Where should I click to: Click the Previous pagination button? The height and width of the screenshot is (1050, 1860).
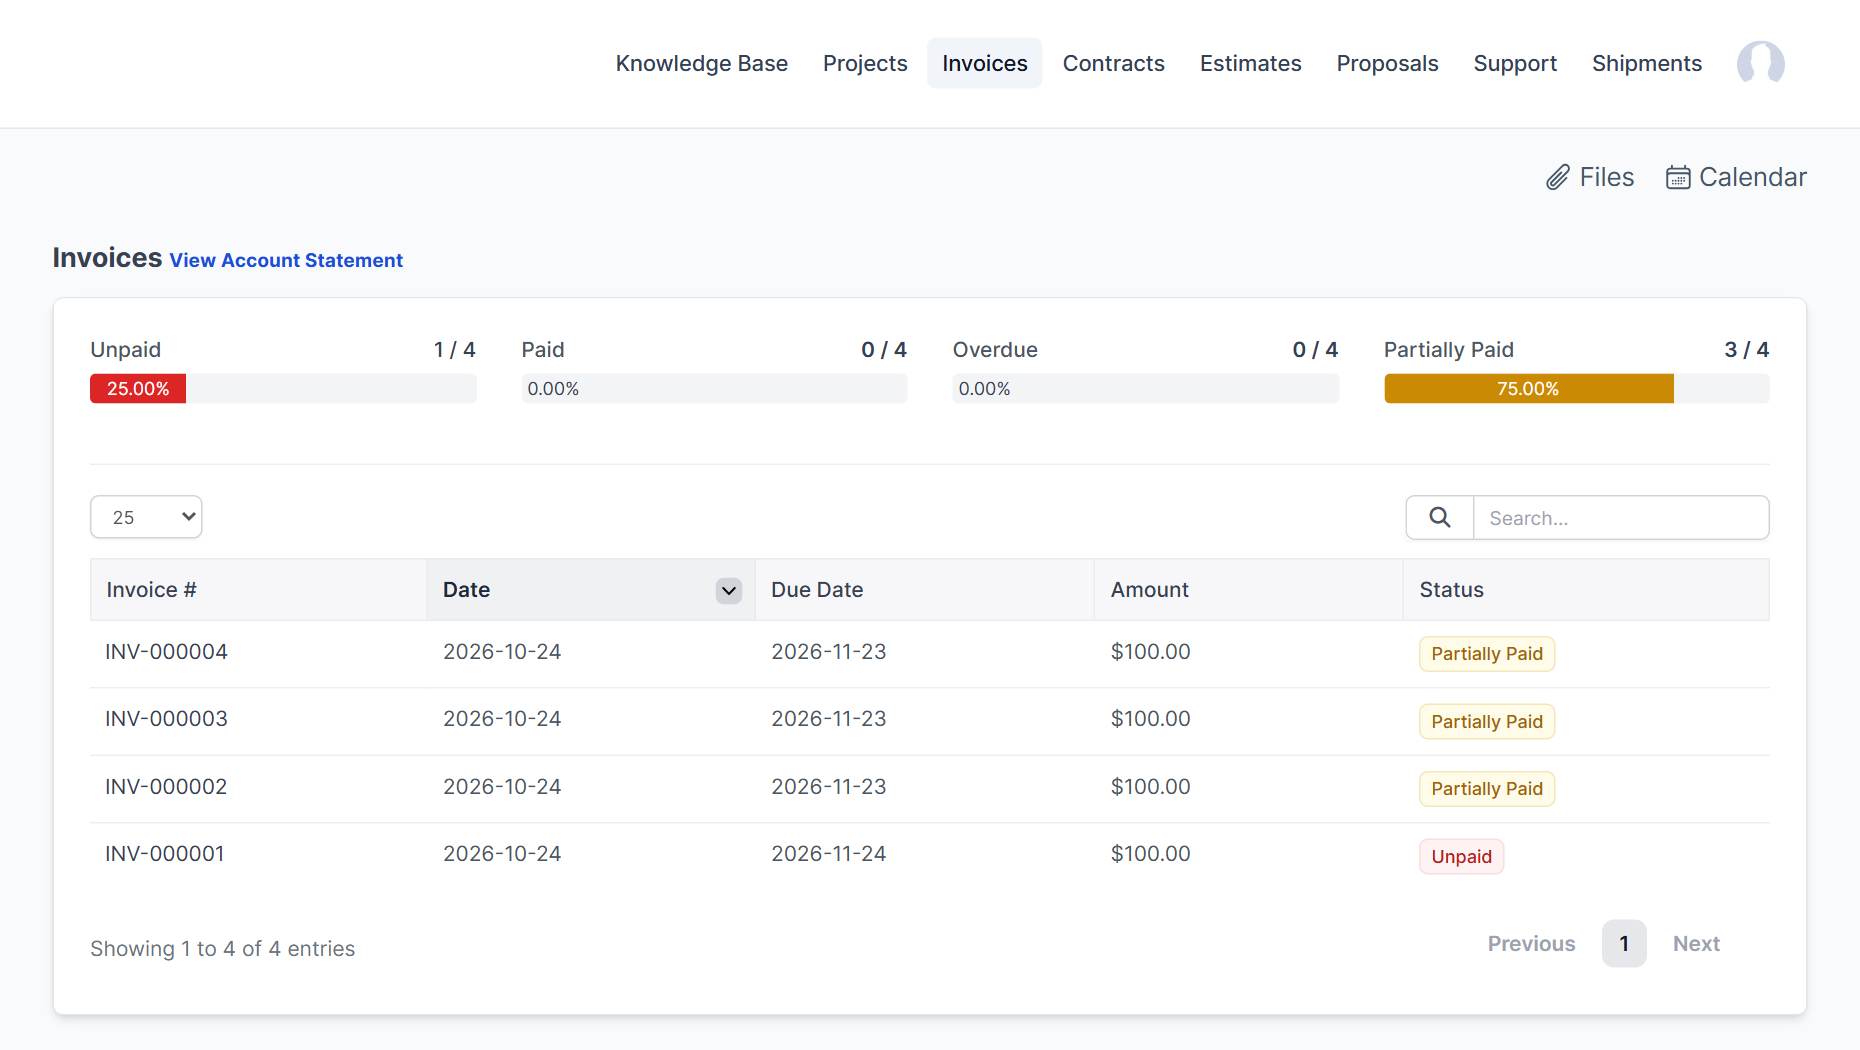(1531, 944)
